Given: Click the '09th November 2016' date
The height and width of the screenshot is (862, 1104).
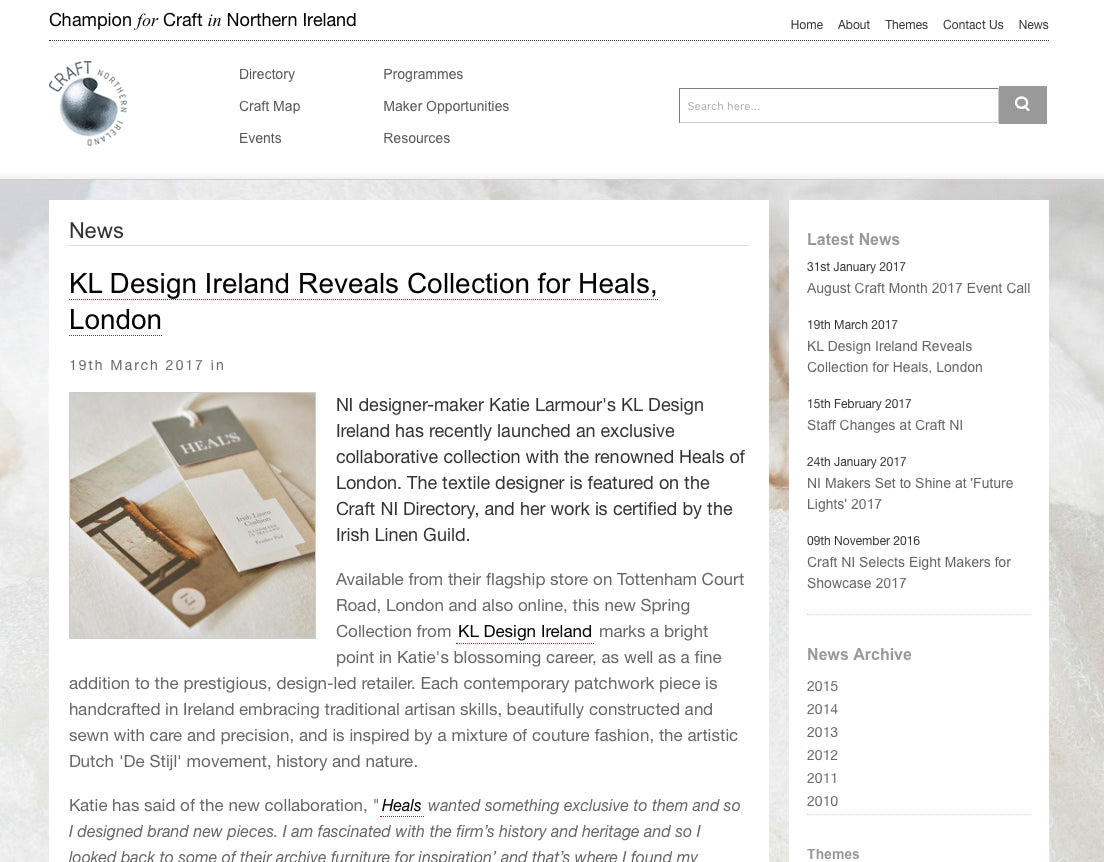Looking at the screenshot, I should point(863,541).
